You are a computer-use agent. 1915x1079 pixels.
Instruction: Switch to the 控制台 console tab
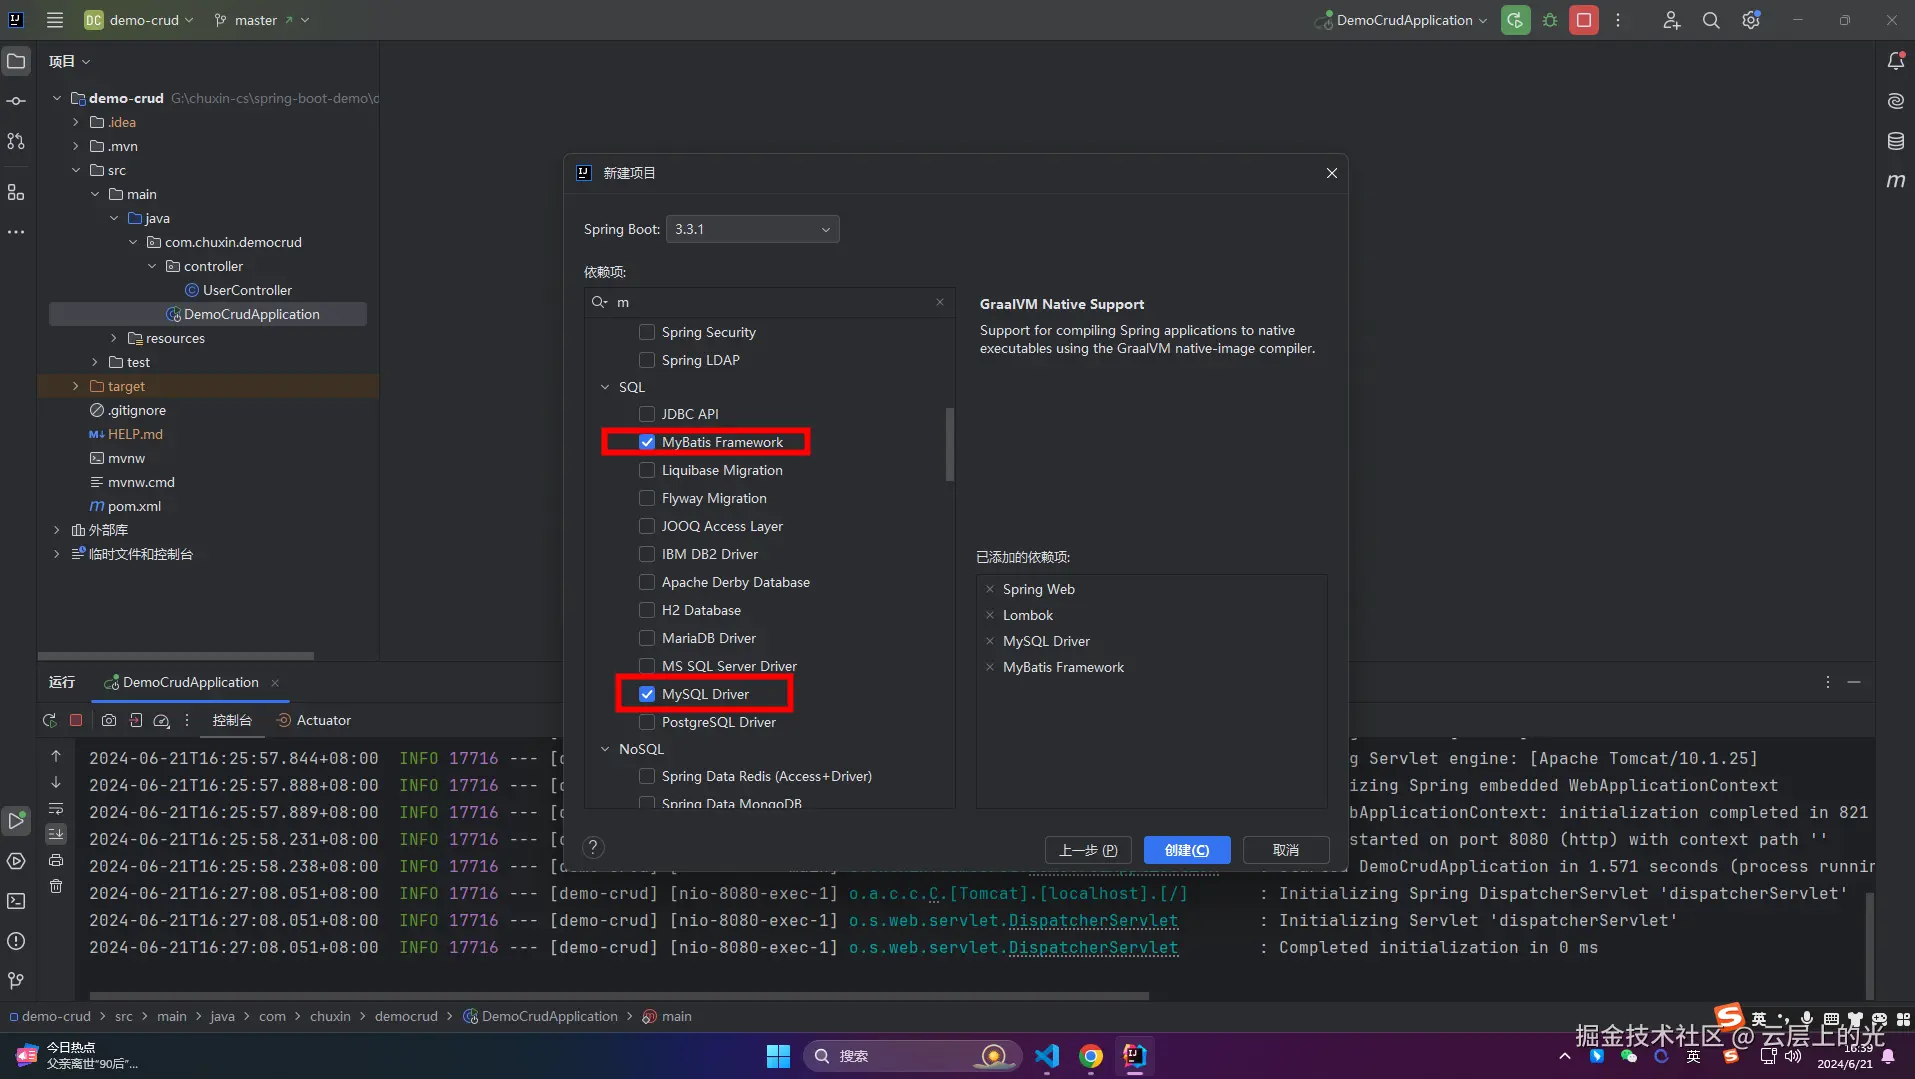(x=232, y=720)
